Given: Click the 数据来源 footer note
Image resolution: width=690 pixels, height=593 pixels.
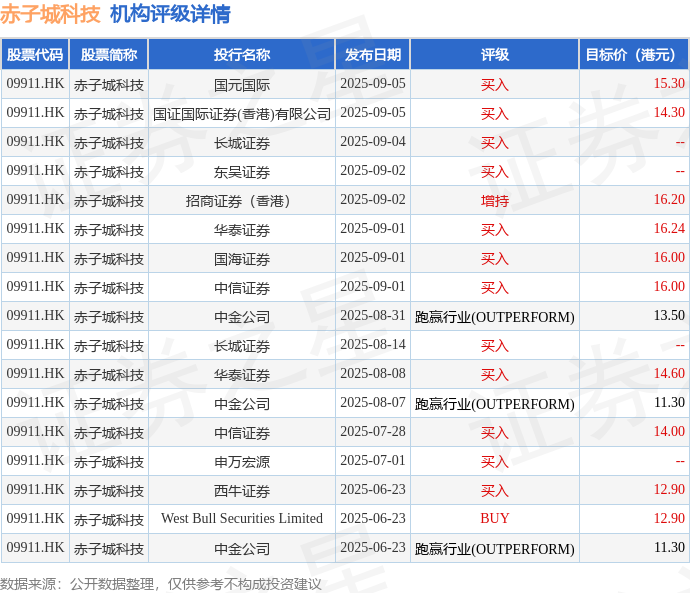Looking at the screenshot, I should 161,584.
